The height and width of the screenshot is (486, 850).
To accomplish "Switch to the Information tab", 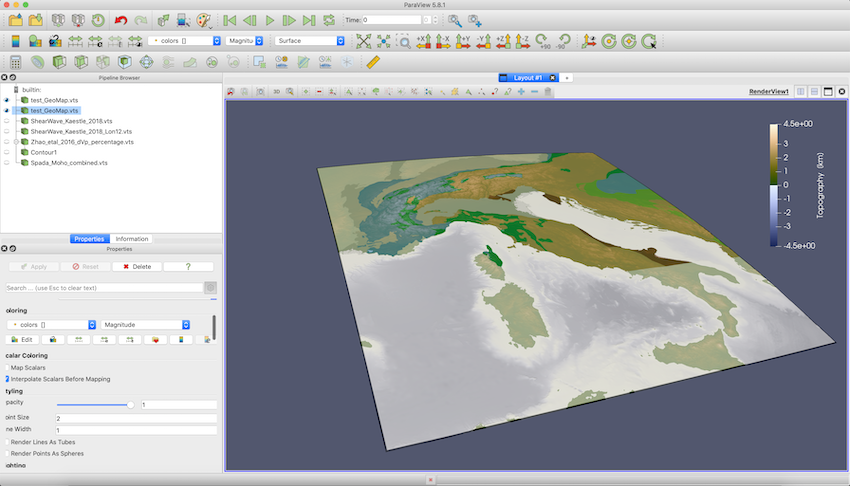I will [x=132, y=239].
